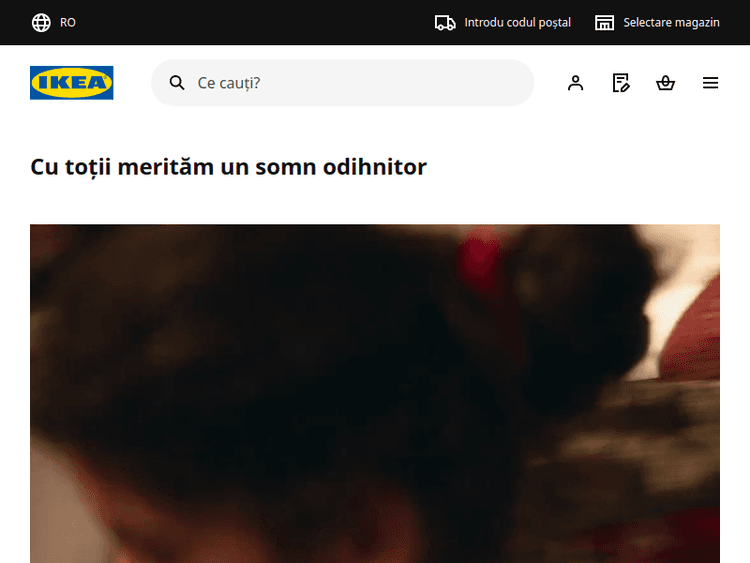750x563 pixels.
Task: Focus the 'Ce cauți?' search field
Action: (x=342, y=83)
